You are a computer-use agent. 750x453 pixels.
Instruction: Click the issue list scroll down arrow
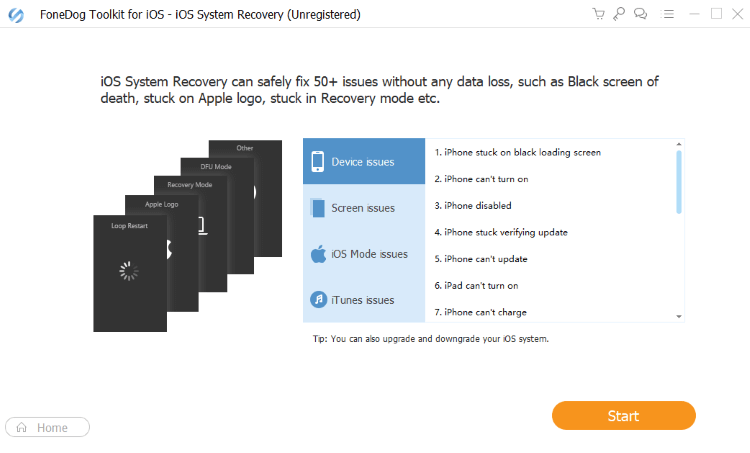click(x=679, y=316)
